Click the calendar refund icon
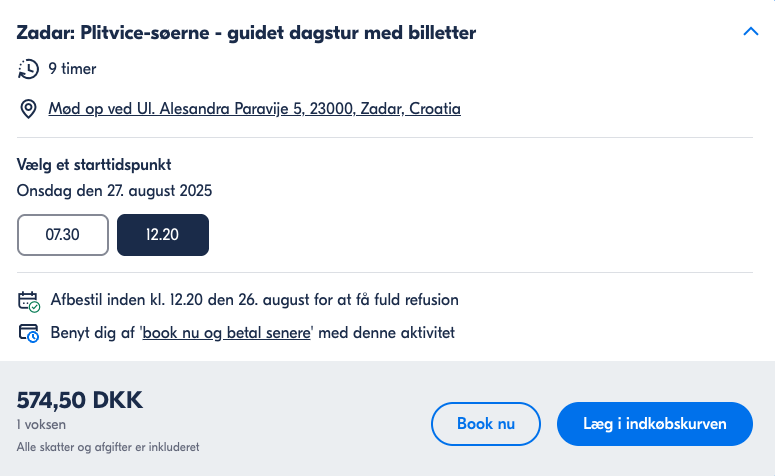The image size is (775, 476). 29,301
